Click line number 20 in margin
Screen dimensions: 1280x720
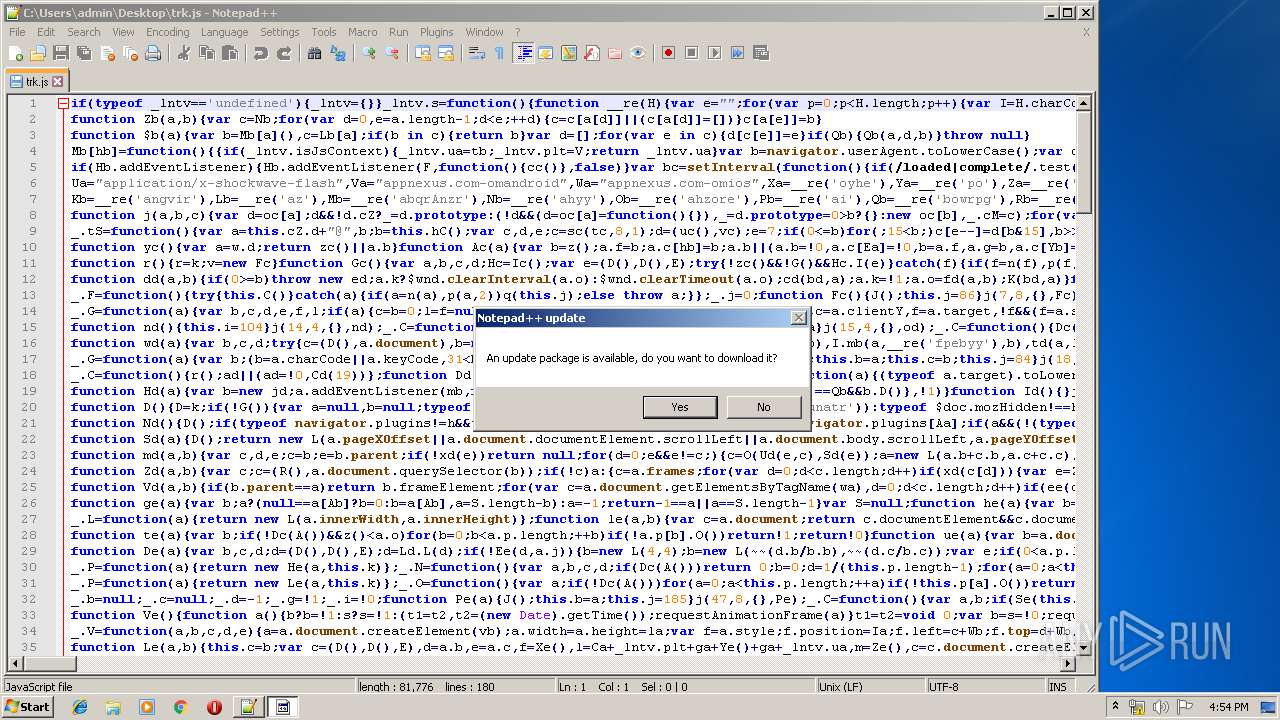29,407
